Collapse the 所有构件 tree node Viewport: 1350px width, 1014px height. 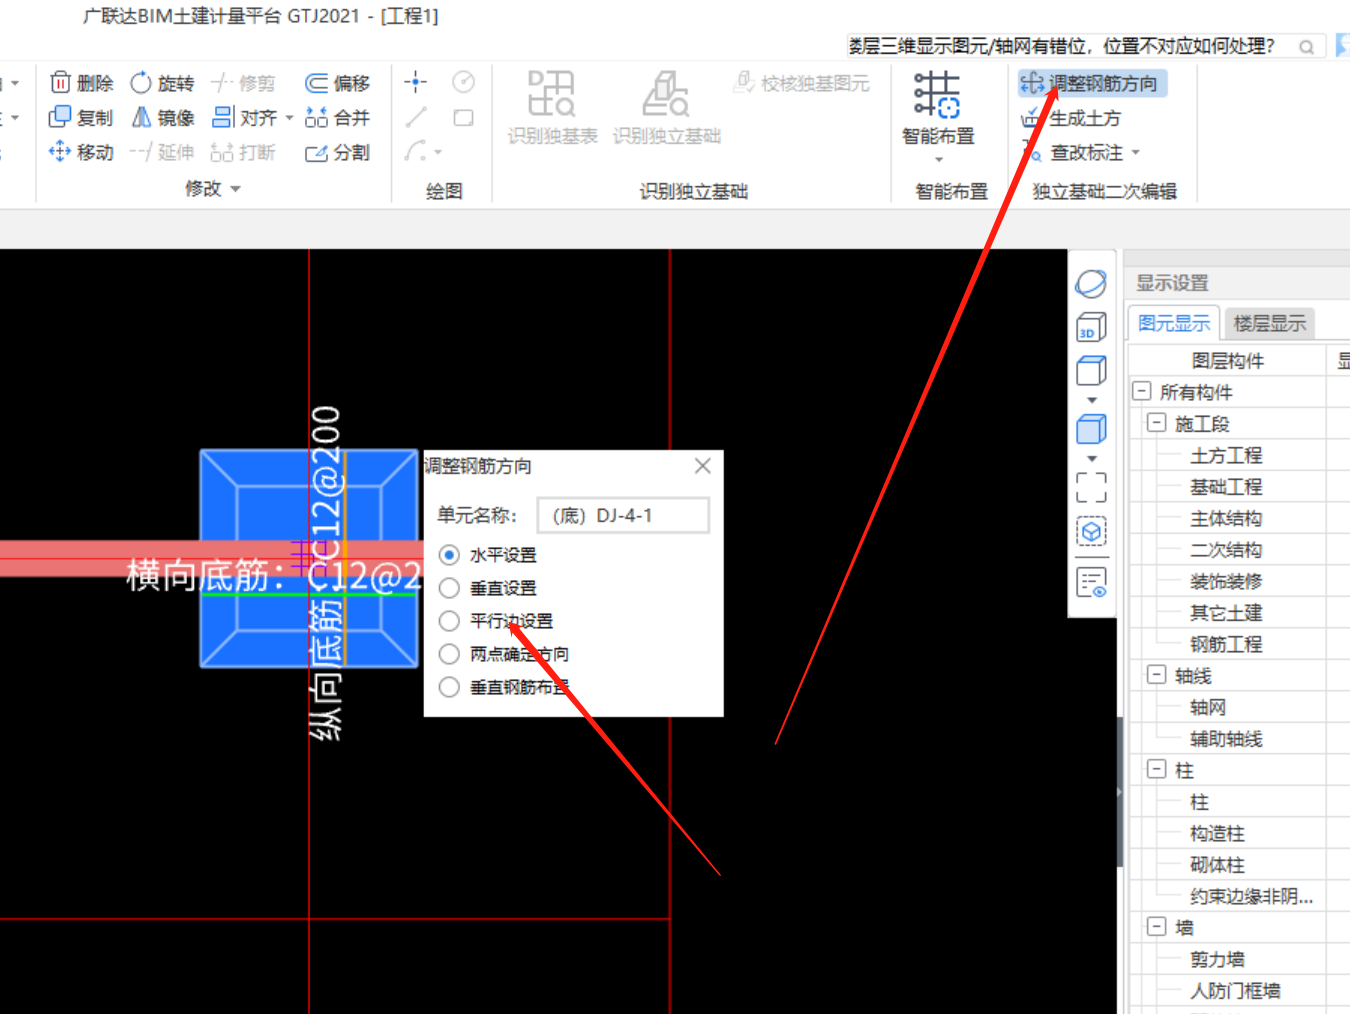[1141, 391]
